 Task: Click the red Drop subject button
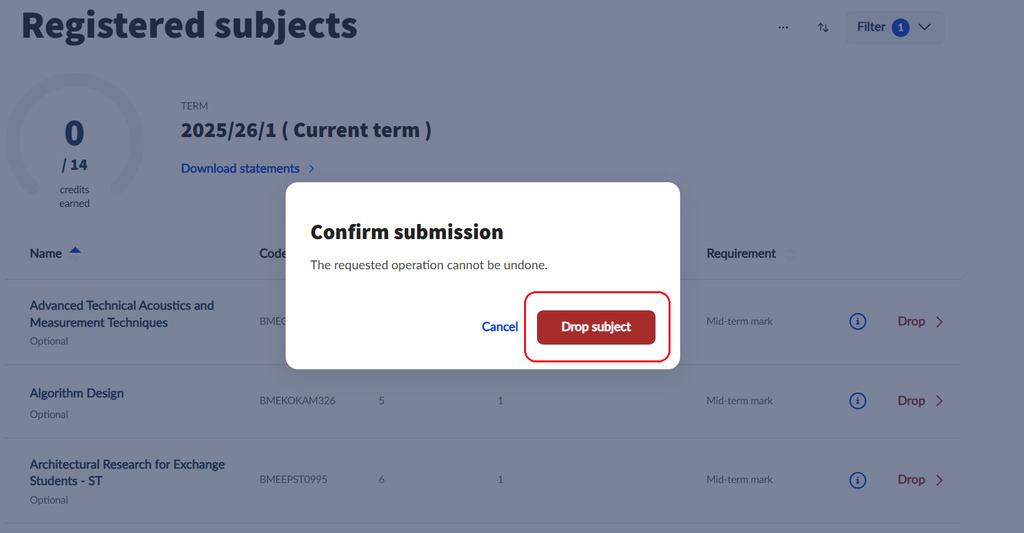[x=596, y=327]
